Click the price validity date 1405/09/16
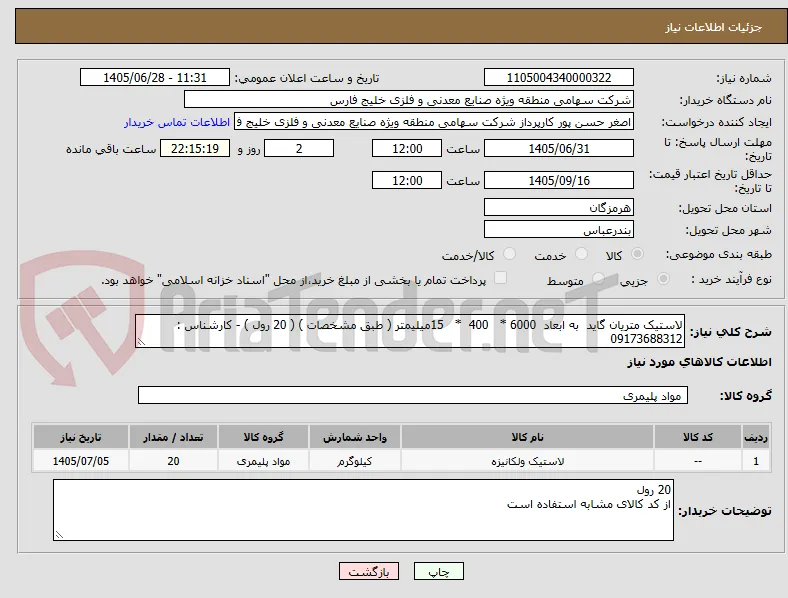This screenshot has height=598, width=788. click(x=559, y=180)
